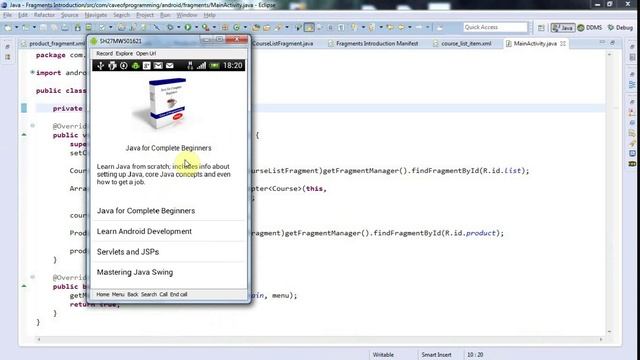This screenshot has width=640, height=360.
Task: Switch to CourseListFragment.java tab
Action: tap(283, 43)
